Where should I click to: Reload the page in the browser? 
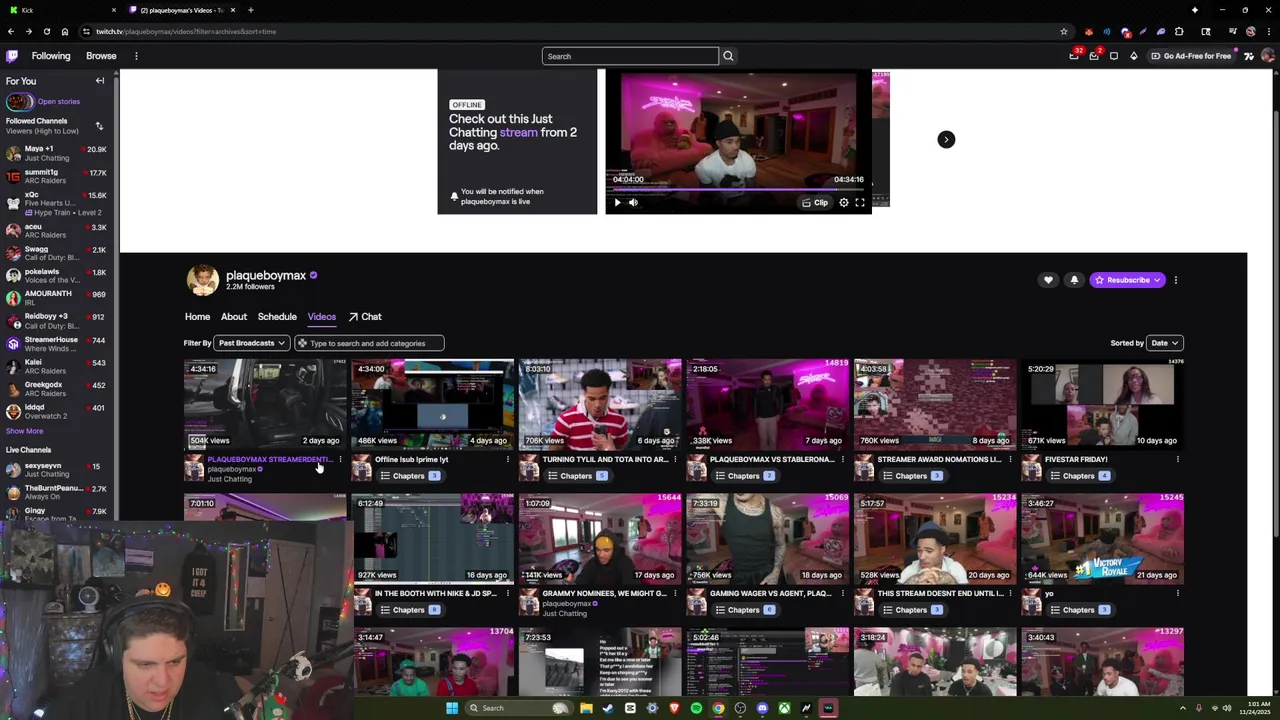(46, 31)
